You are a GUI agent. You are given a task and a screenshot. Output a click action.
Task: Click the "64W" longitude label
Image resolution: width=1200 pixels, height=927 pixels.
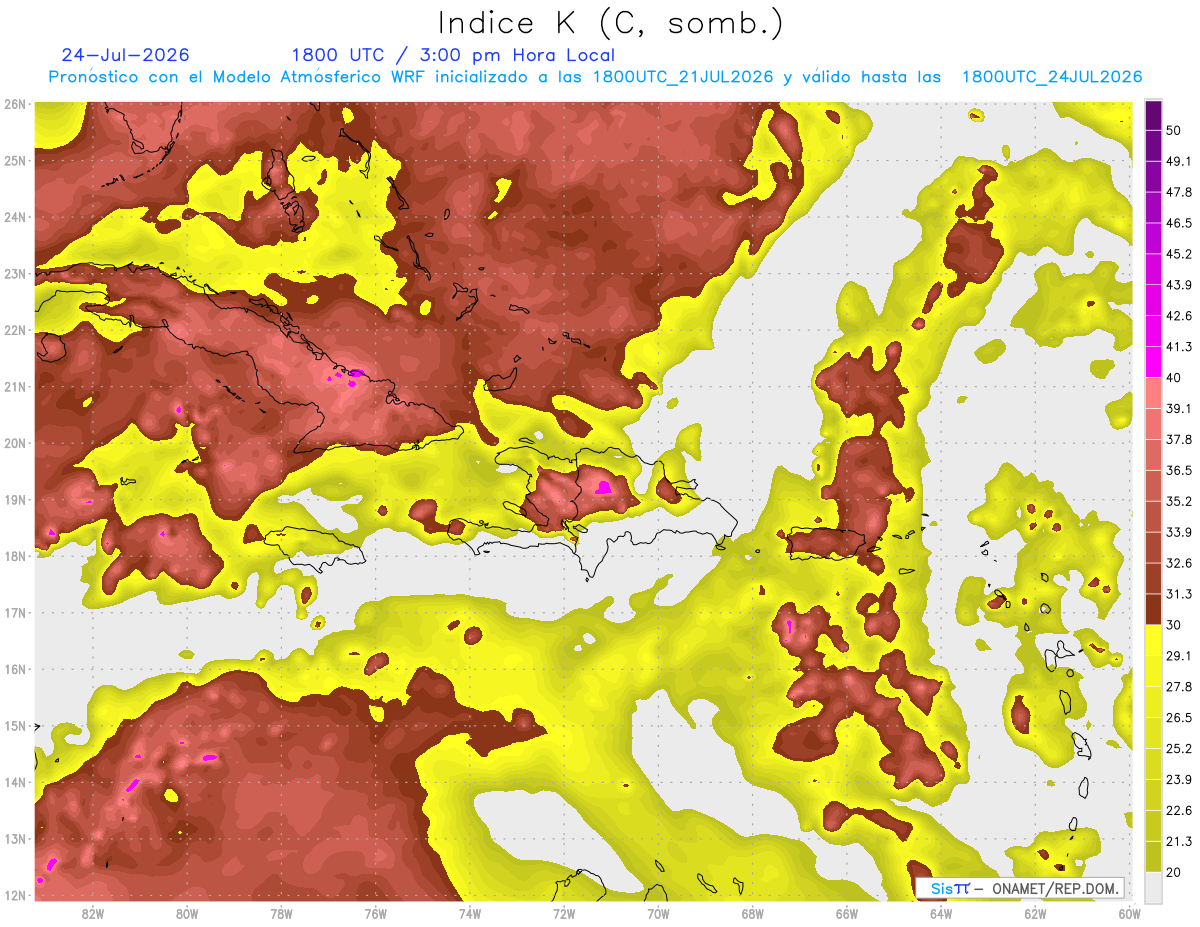click(x=941, y=913)
